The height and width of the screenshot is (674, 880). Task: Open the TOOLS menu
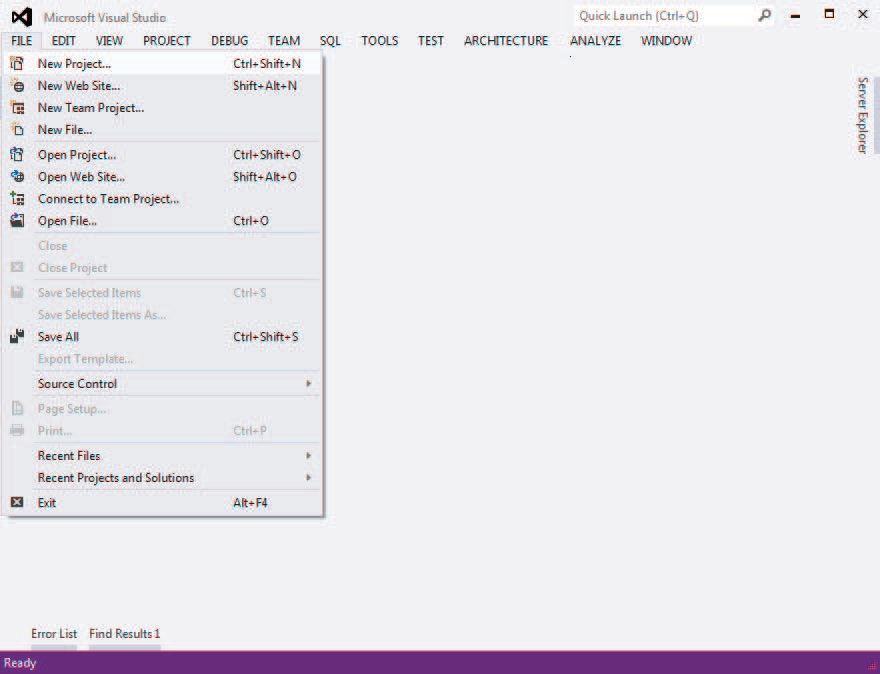(379, 41)
